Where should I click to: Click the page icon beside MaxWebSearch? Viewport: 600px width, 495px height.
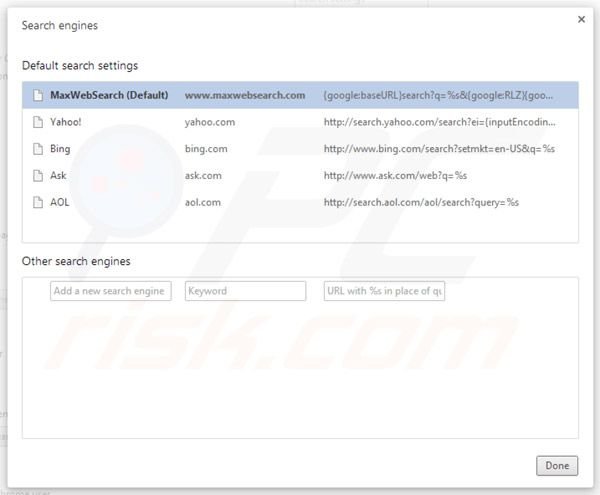click(x=38, y=95)
